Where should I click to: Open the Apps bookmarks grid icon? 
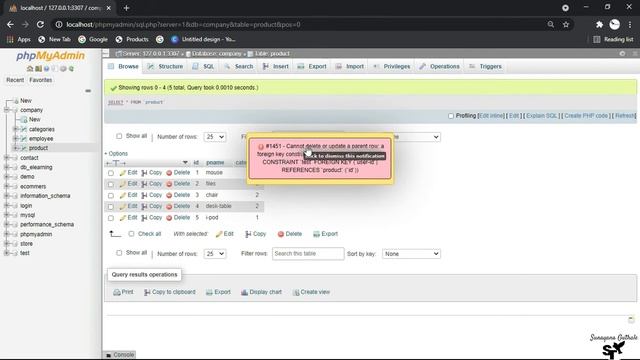pos(10,40)
